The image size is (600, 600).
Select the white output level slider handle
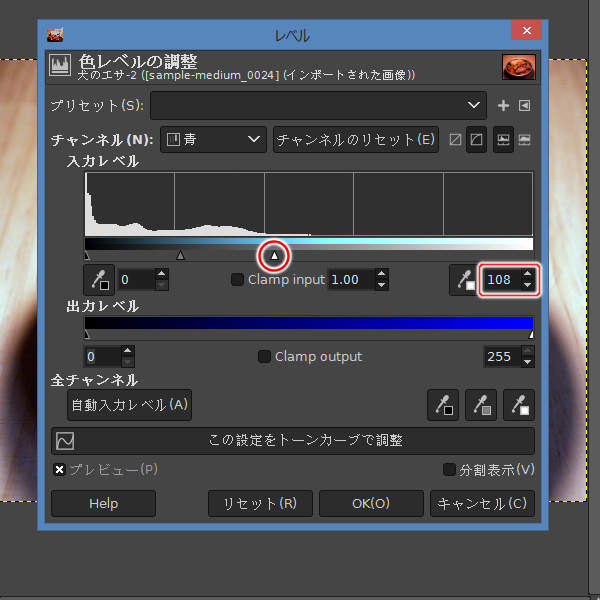(x=531, y=335)
